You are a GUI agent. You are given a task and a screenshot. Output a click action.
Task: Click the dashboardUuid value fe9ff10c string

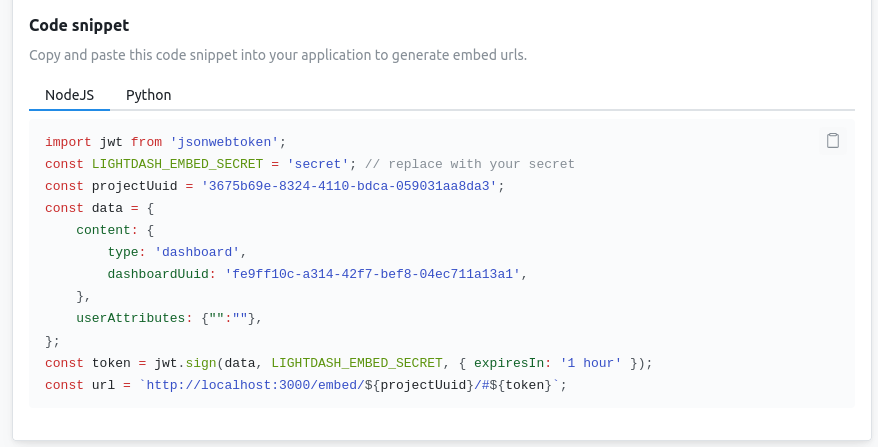(372, 274)
